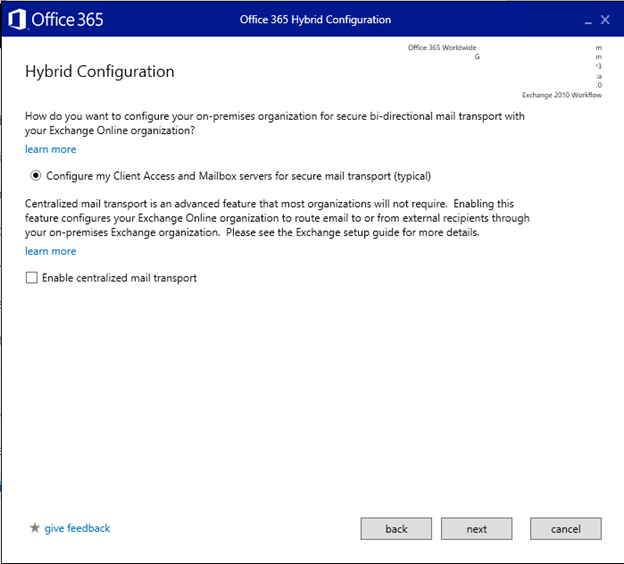This screenshot has width=624, height=564.
Task: Cancel the hybrid configuration wizard
Action: click(x=566, y=529)
